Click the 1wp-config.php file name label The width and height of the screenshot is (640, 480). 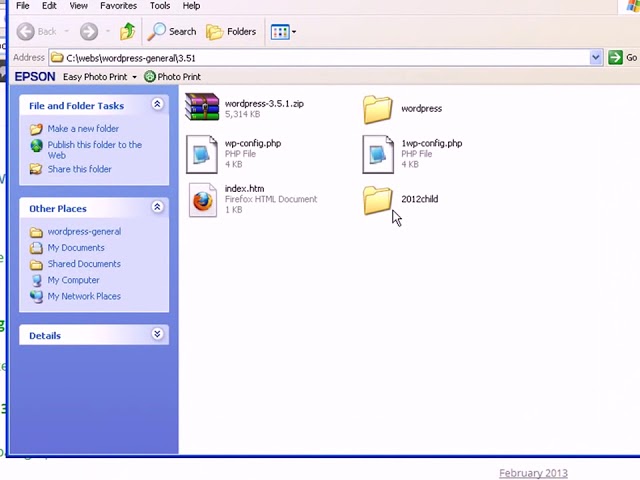[432, 143]
